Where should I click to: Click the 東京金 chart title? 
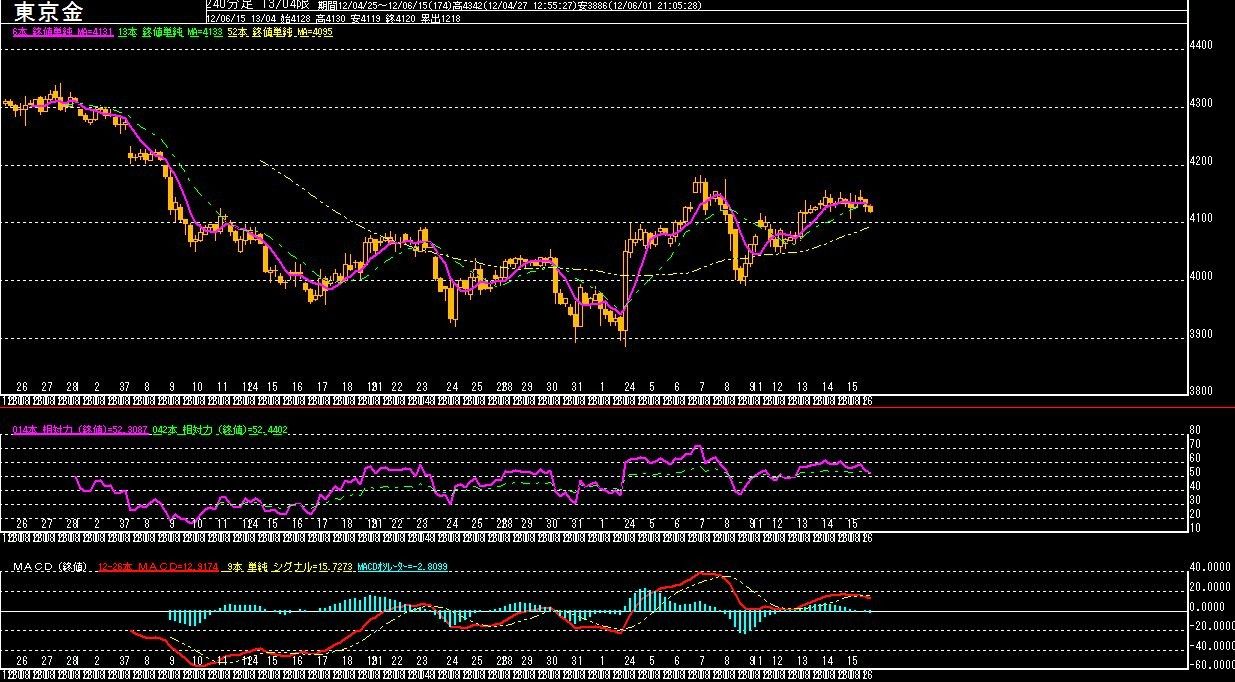(49, 12)
